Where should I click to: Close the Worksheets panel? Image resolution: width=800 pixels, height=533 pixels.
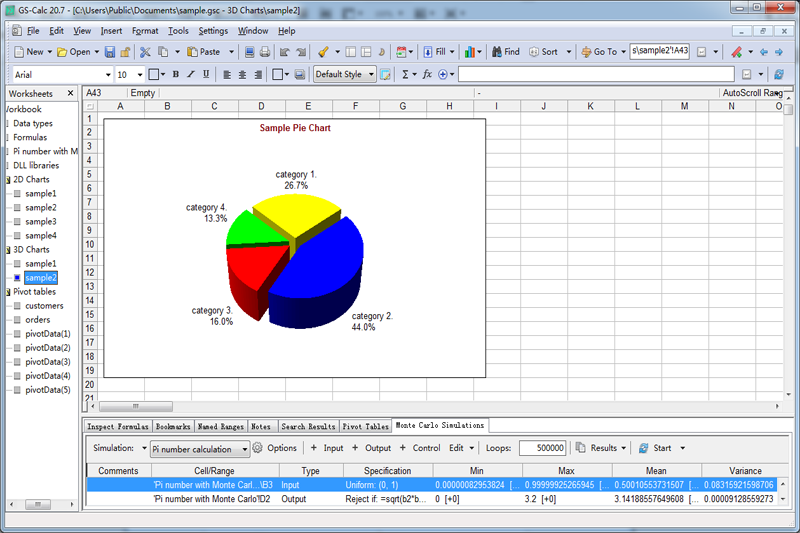tap(70, 93)
